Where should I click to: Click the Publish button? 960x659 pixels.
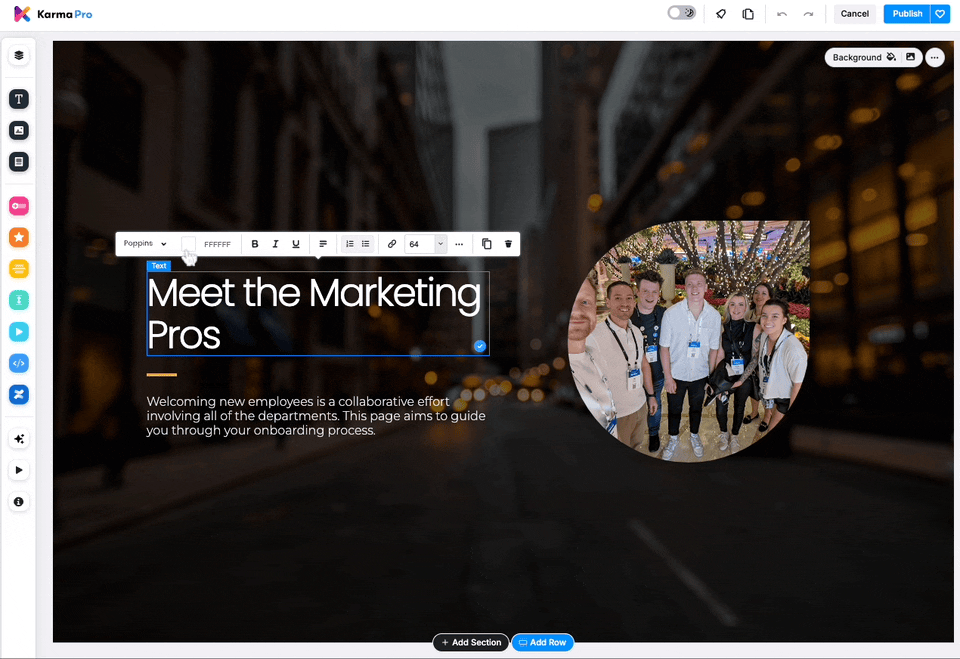907,13
